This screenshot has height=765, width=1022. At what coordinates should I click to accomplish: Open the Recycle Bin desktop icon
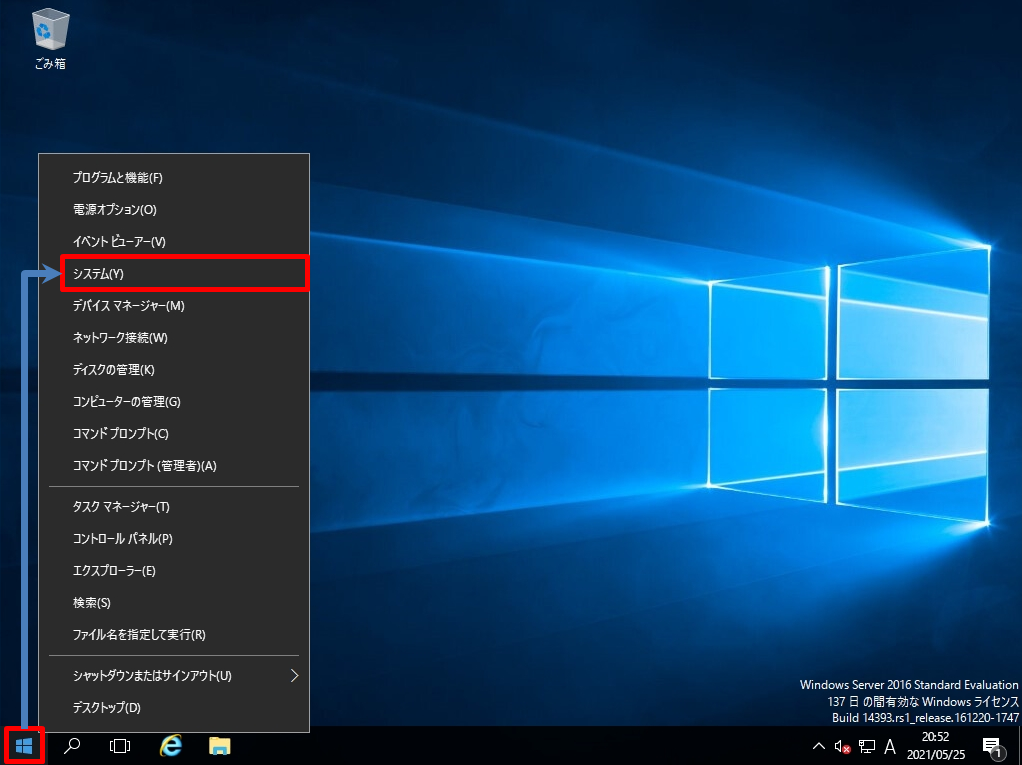click(50, 38)
